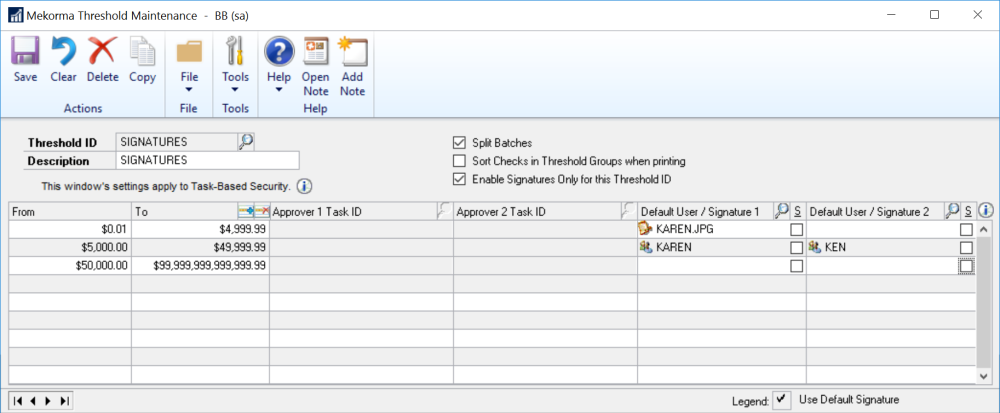The image size is (1000, 413).
Task: Open Approver 1 Task ID lookup
Action: point(445,211)
